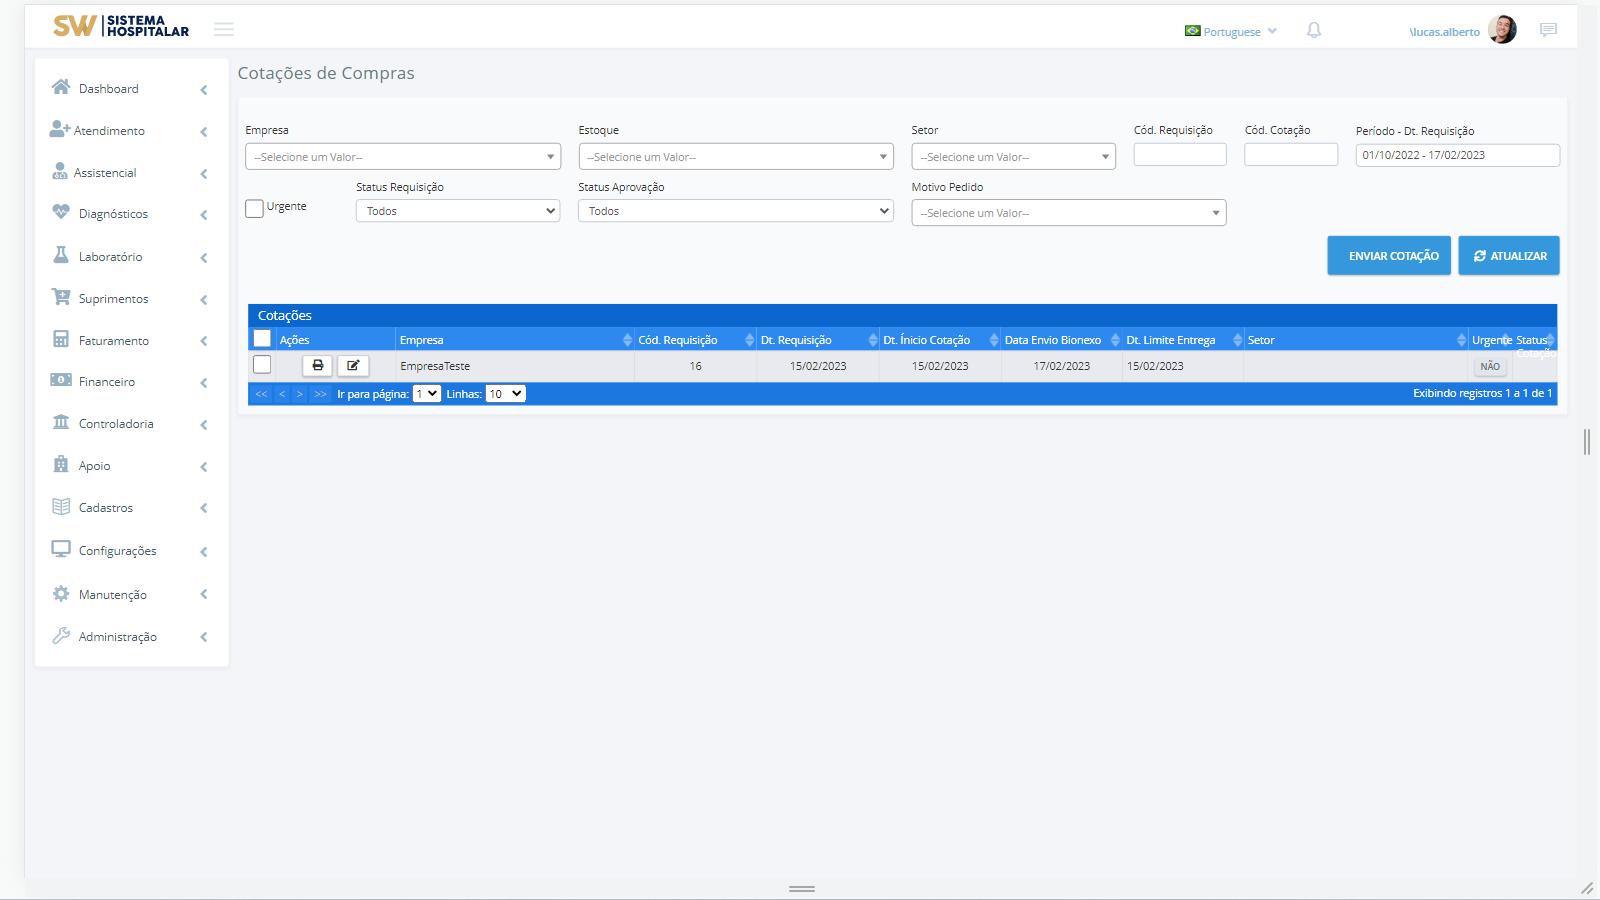Viewport: 1600px width, 900px height.
Task: Open the Status Requisição dropdown
Action: click(x=458, y=211)
